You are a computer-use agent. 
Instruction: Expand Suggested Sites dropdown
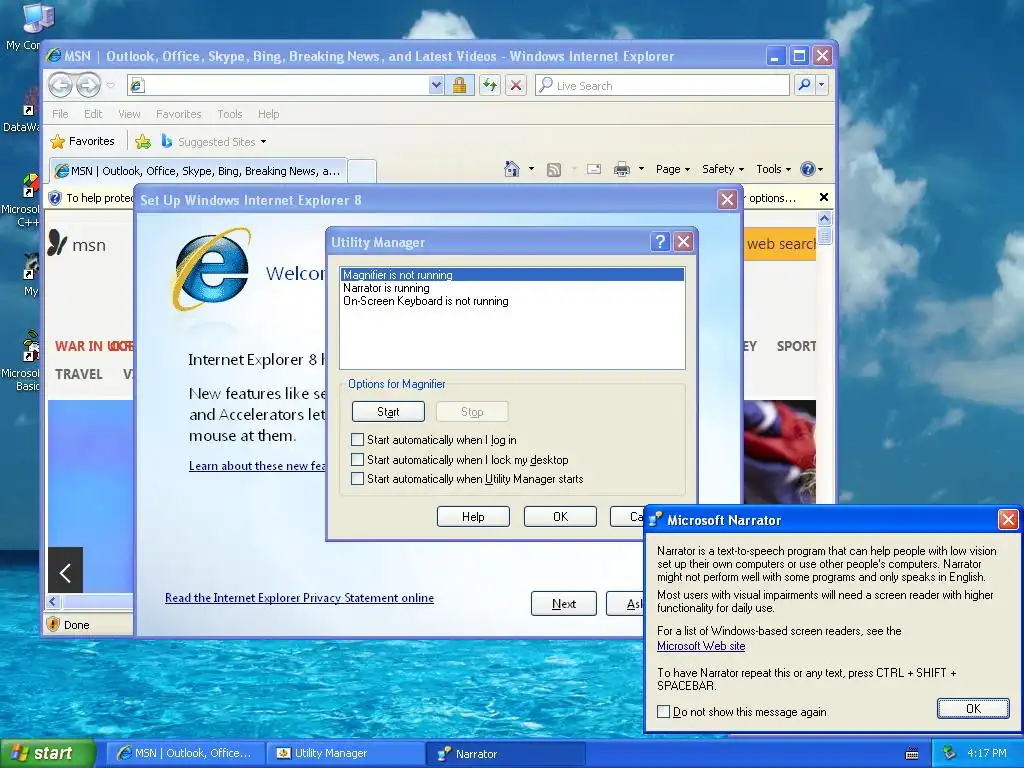pos(263,142)
